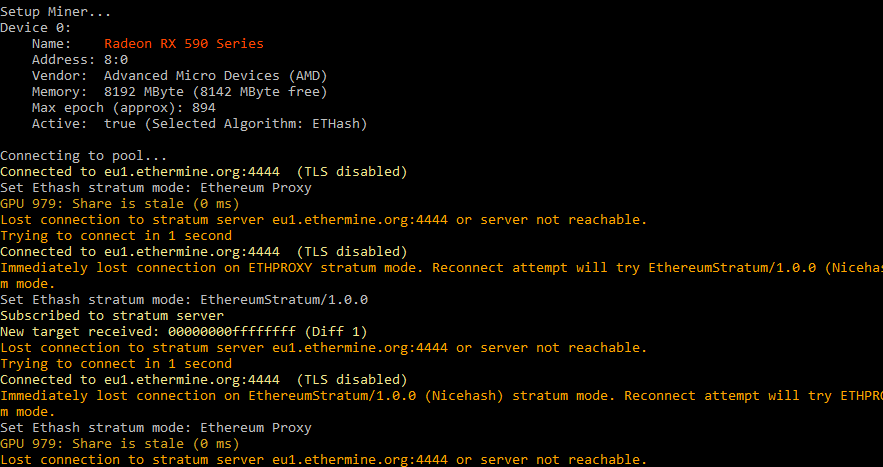Click the red Radeon RX 590 Series text
This screenshot has width=883, height=467.
[184, 44]
